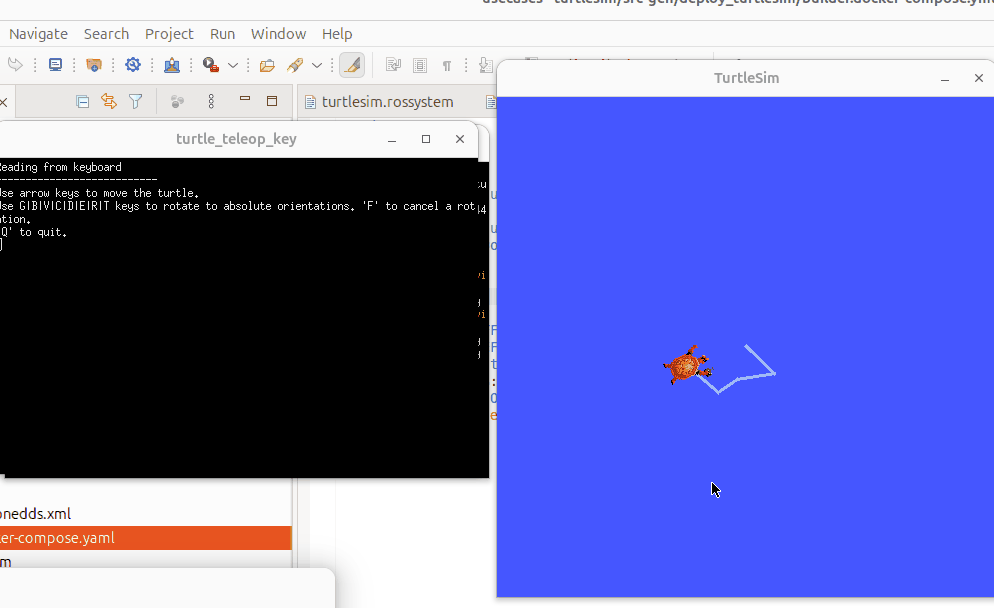Image resolution: width=994 pixels, height=608 pixels.
Task: Click the TurtleSim window title bar
Action: tap(746, 78)
